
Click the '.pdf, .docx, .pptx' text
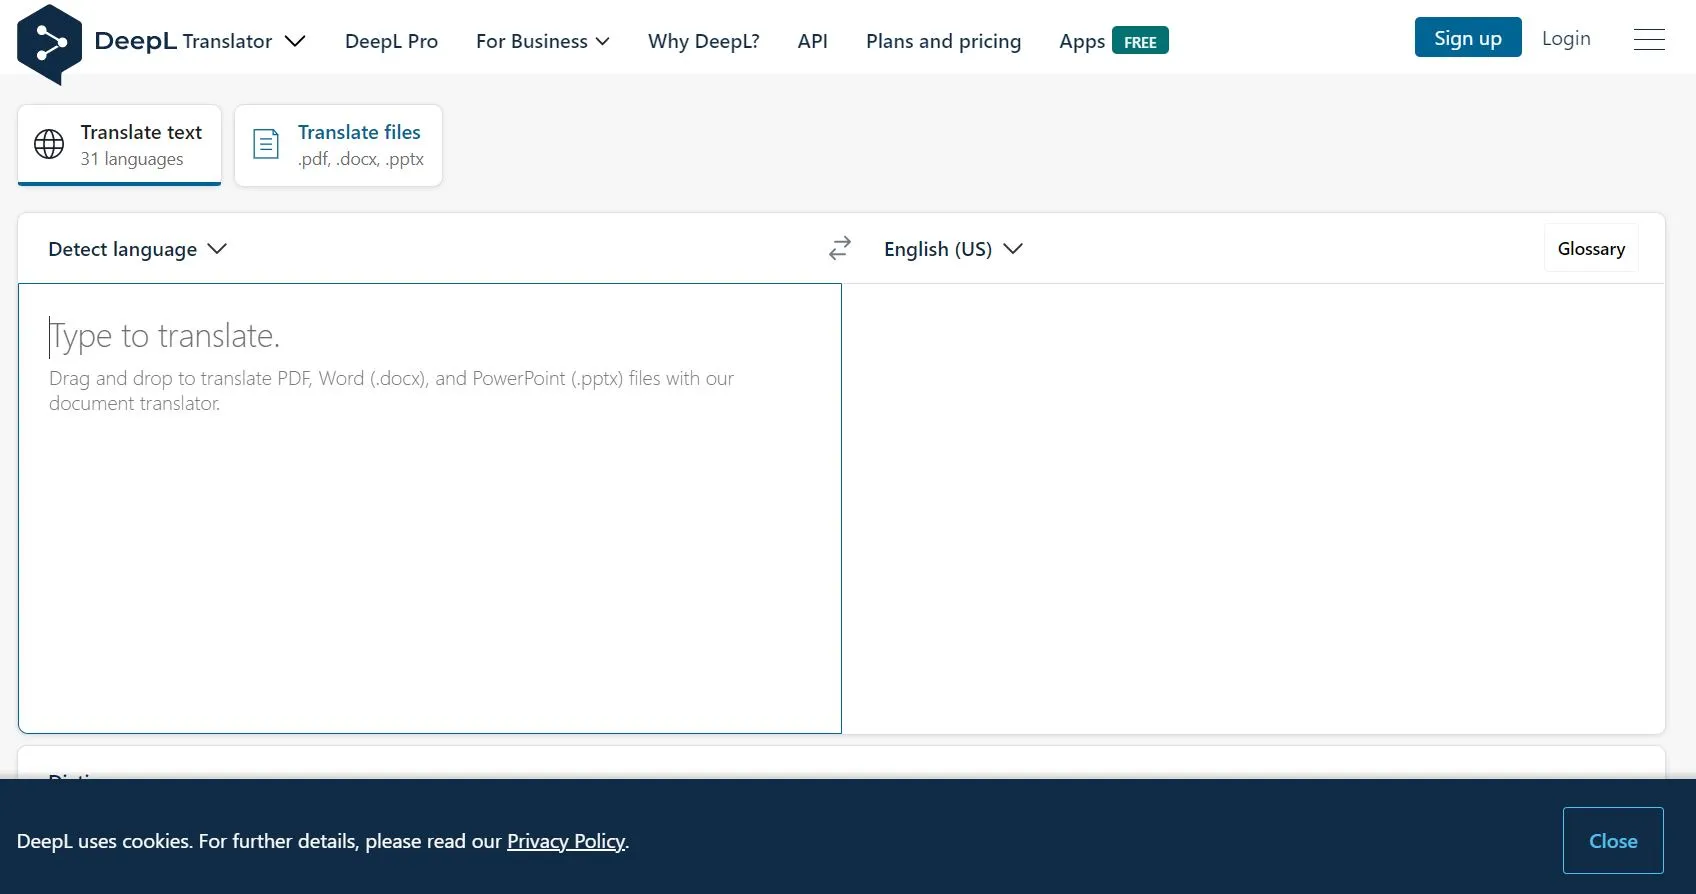point(361,159)
